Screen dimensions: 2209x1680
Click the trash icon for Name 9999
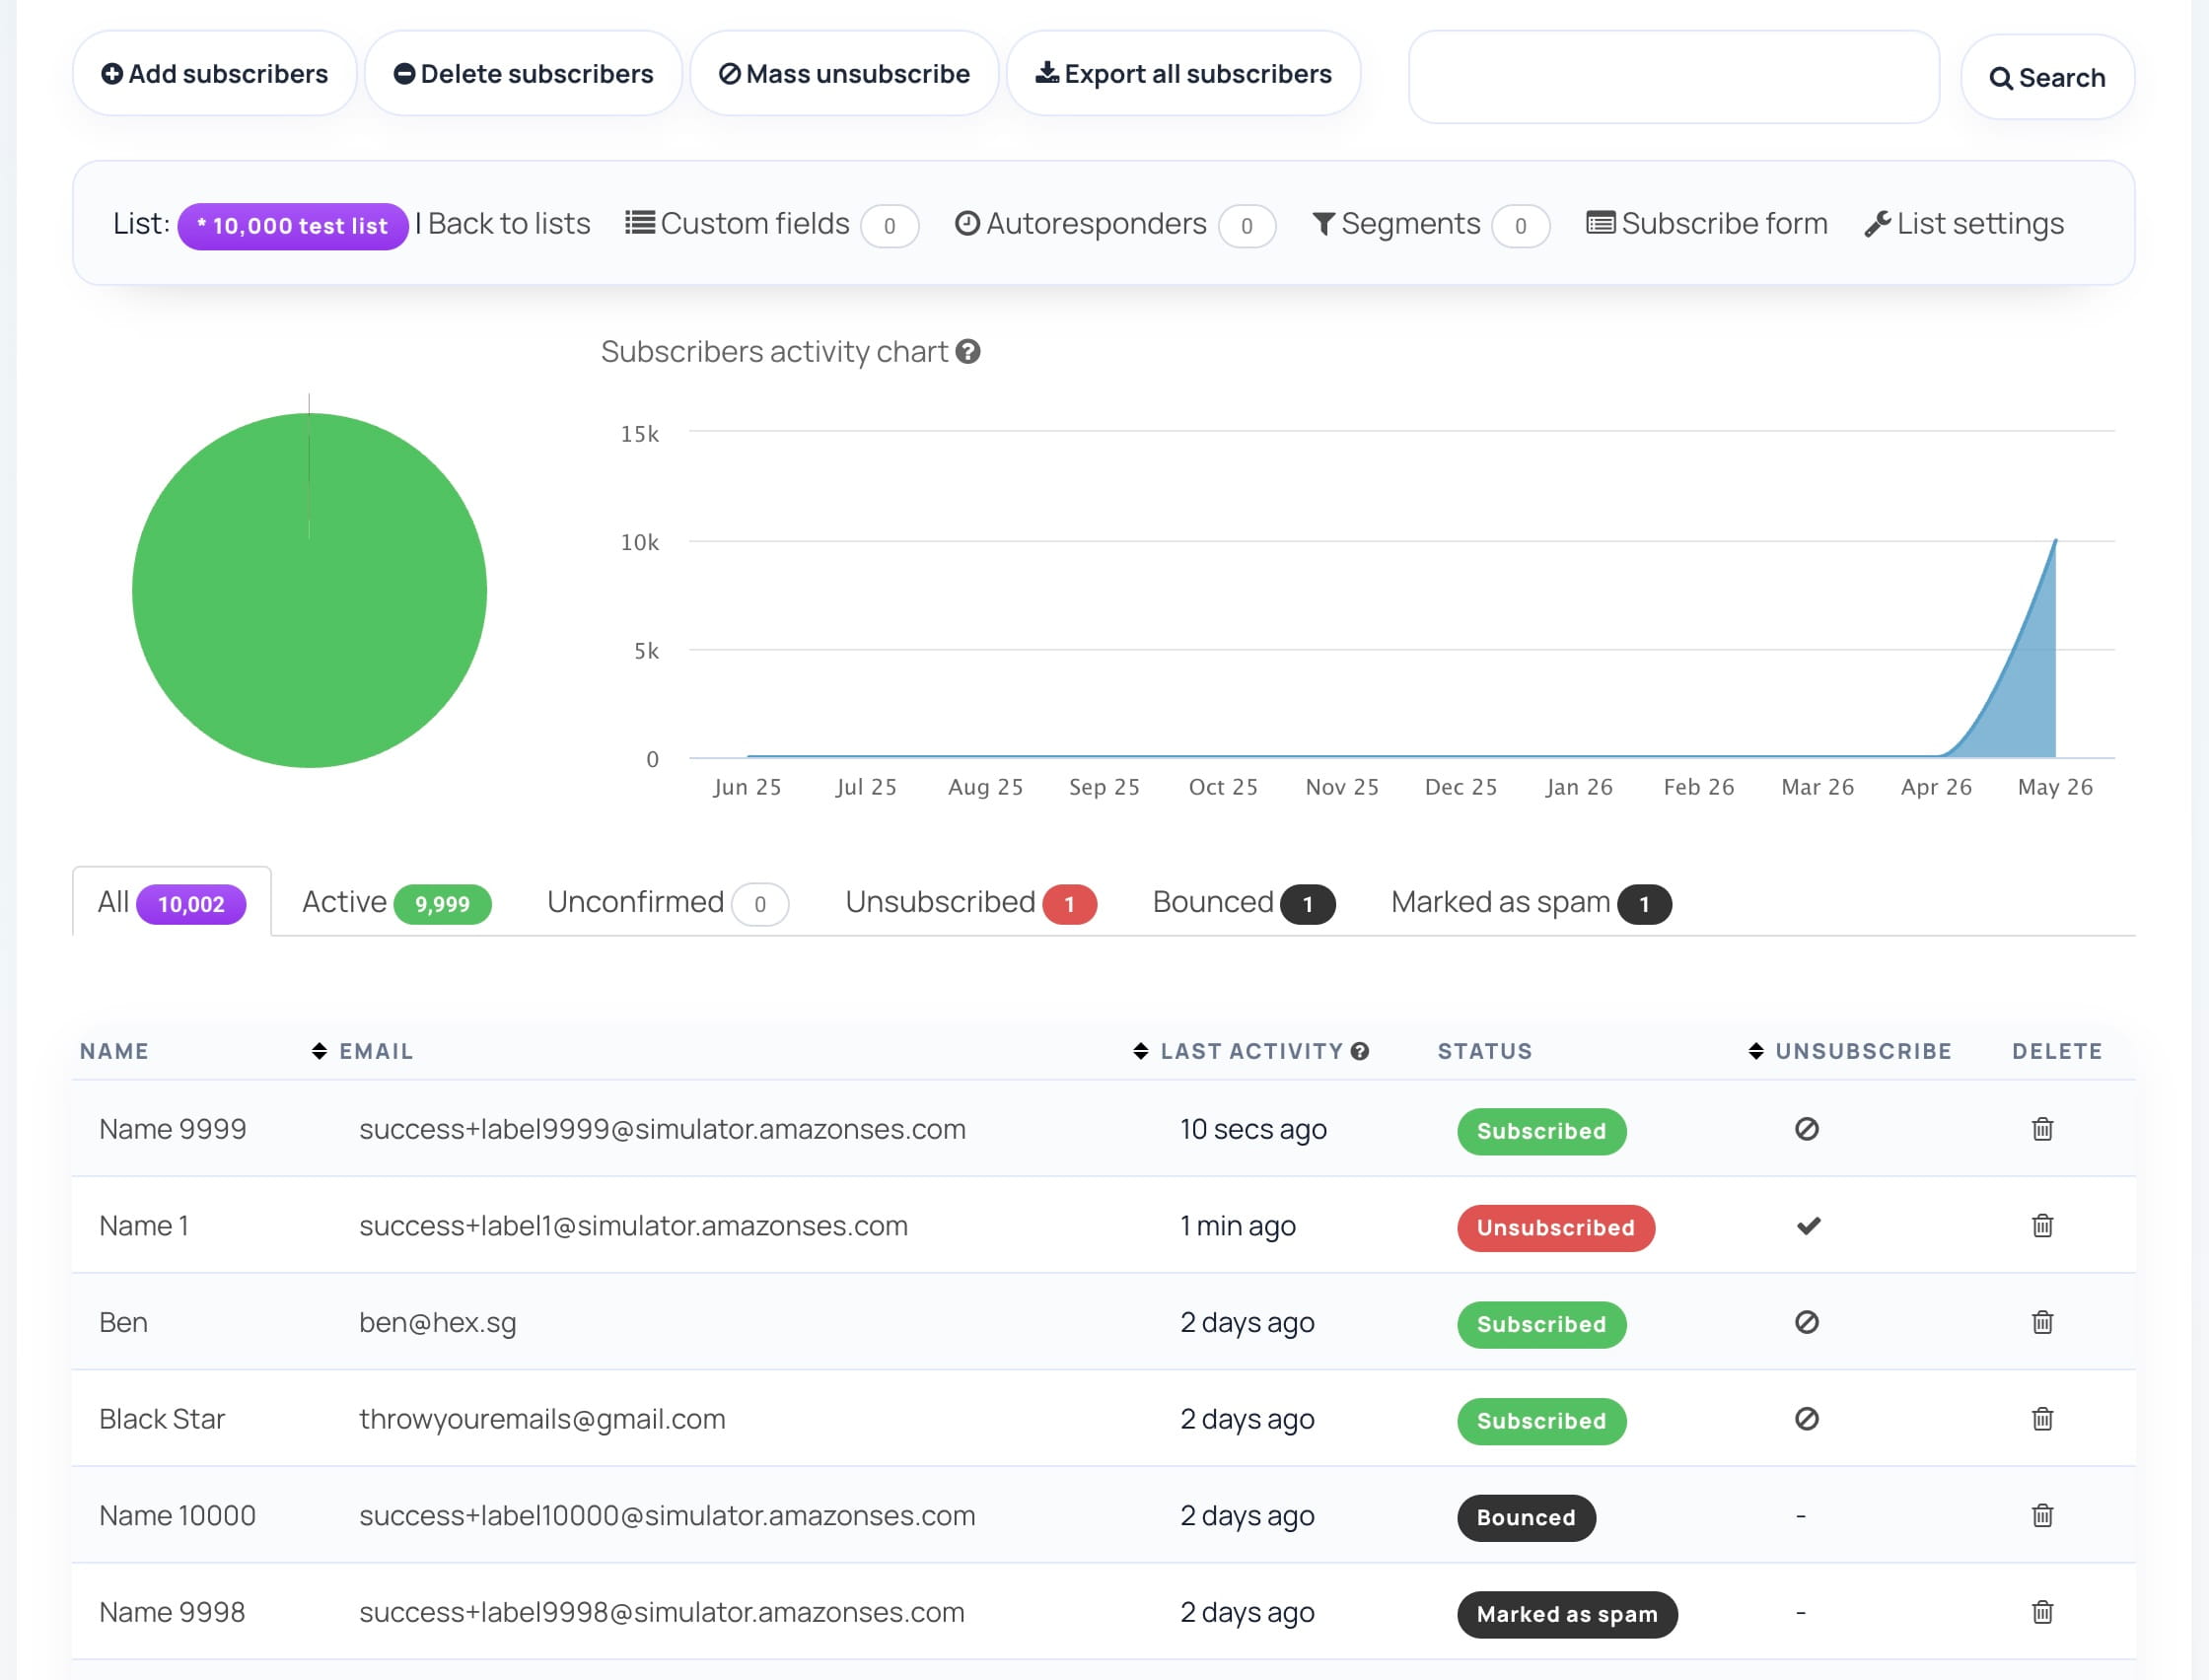point(2042,1129)
